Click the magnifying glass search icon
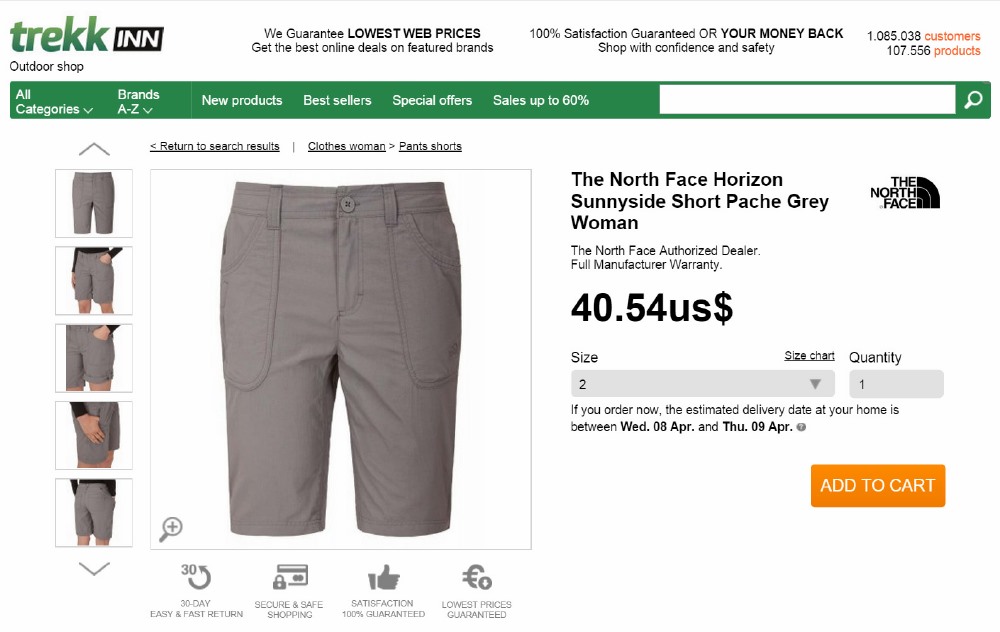Screen dimensions: 1000x632 [x=973, y=100]
